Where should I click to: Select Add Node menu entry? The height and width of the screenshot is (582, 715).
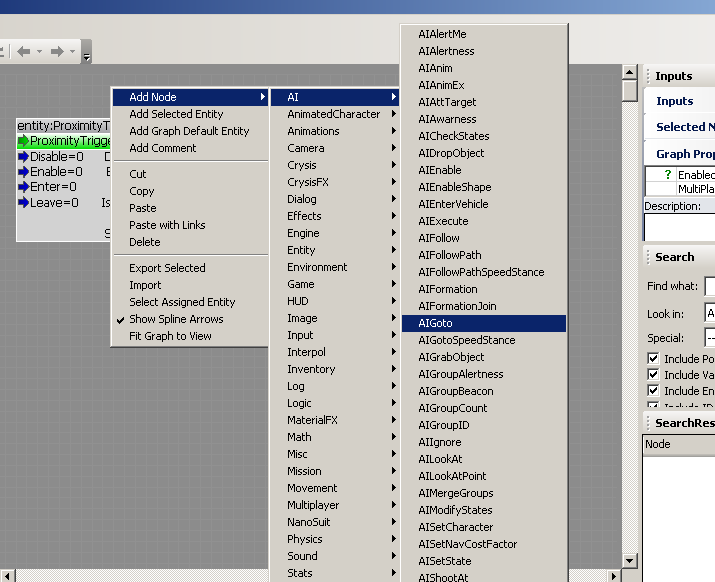click(x=190, y=97)
